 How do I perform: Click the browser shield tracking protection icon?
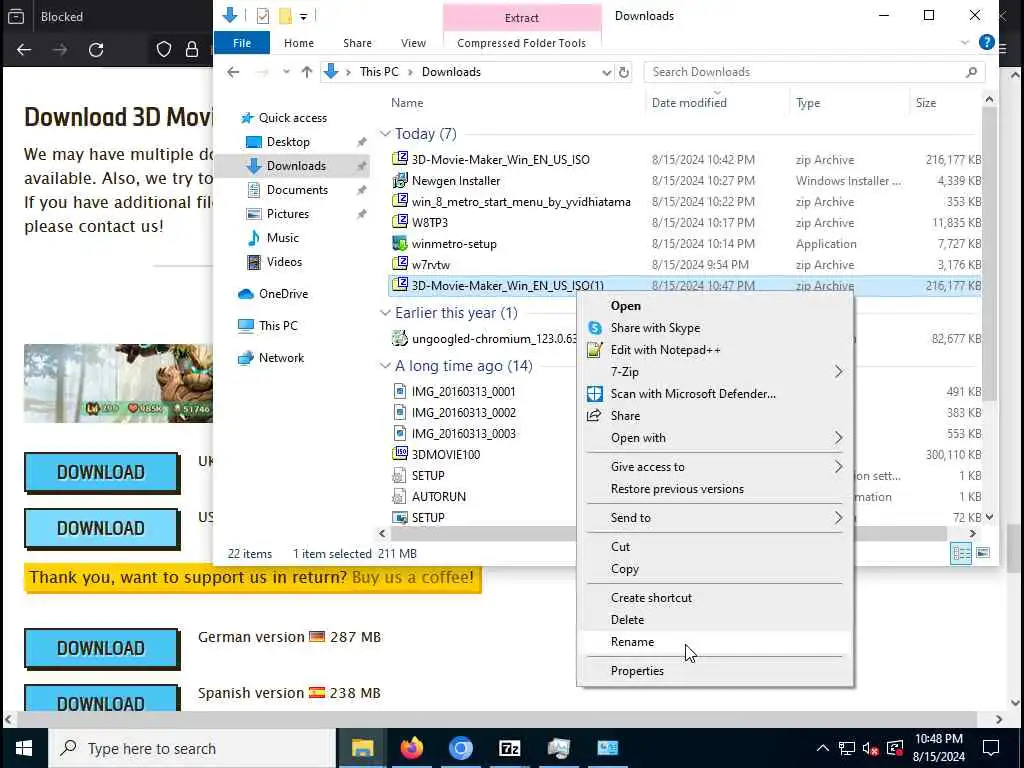[163, 50]
